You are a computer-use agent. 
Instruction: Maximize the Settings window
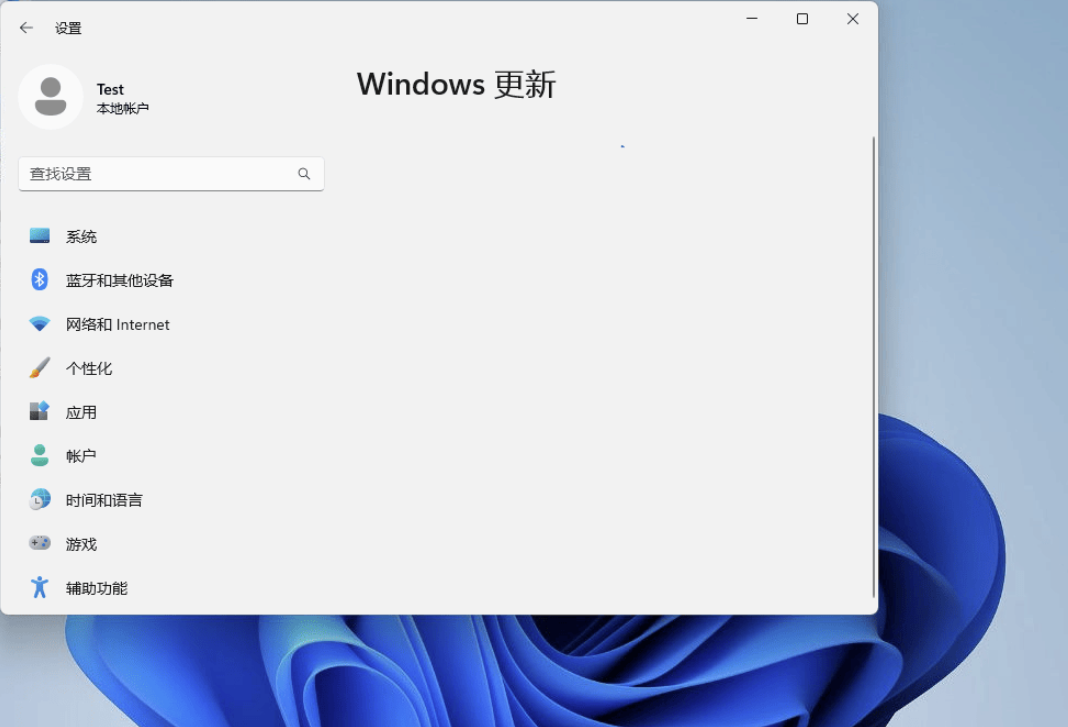[x=802, y=19]
